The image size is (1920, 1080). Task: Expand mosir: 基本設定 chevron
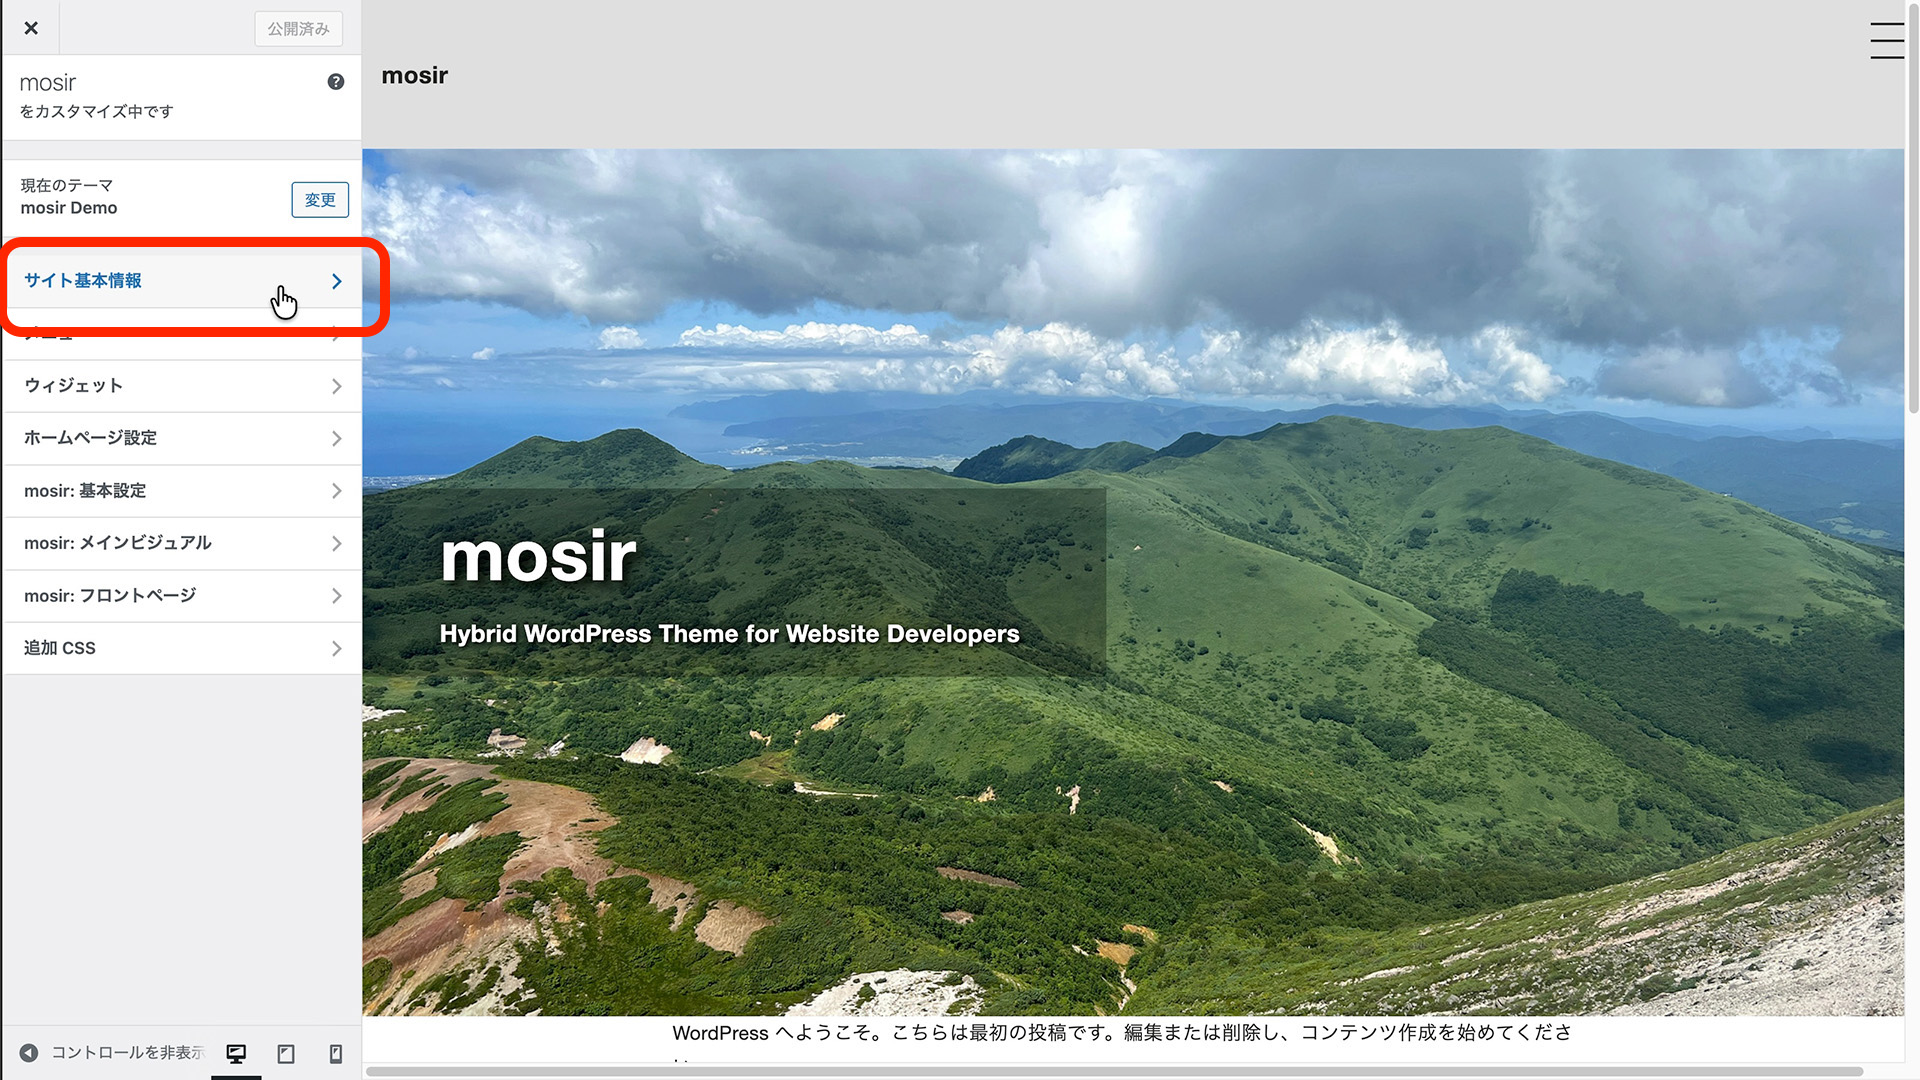[336, 491]
